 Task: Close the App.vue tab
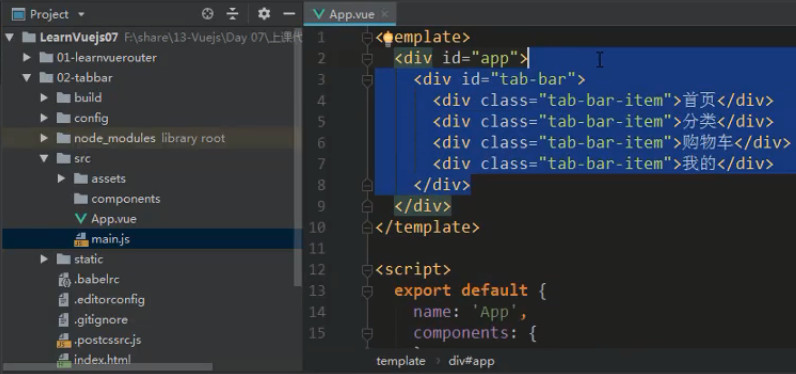point(385,14)
